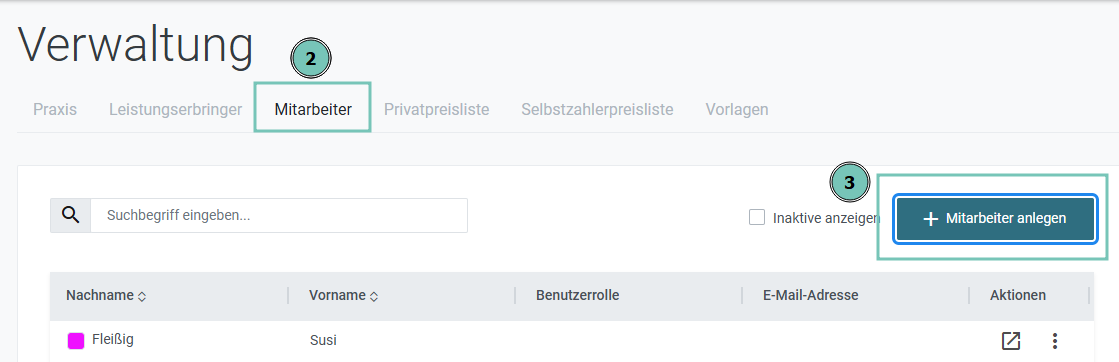This screenshot has width=1119, height=362.
Task: Click the numbered step 3 badge
Action: tap(849, 183)
